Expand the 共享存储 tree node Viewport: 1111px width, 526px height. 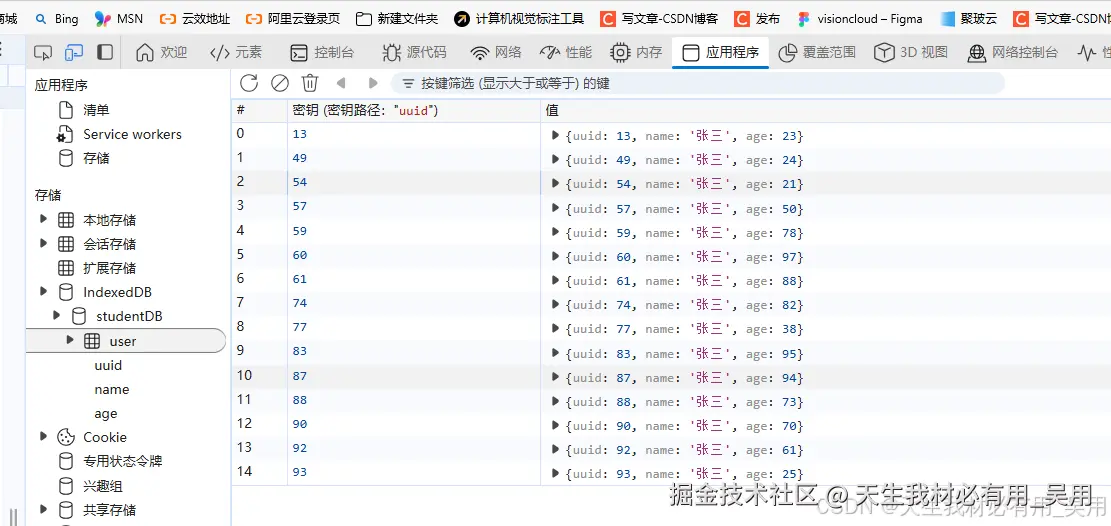click(44, 509)
